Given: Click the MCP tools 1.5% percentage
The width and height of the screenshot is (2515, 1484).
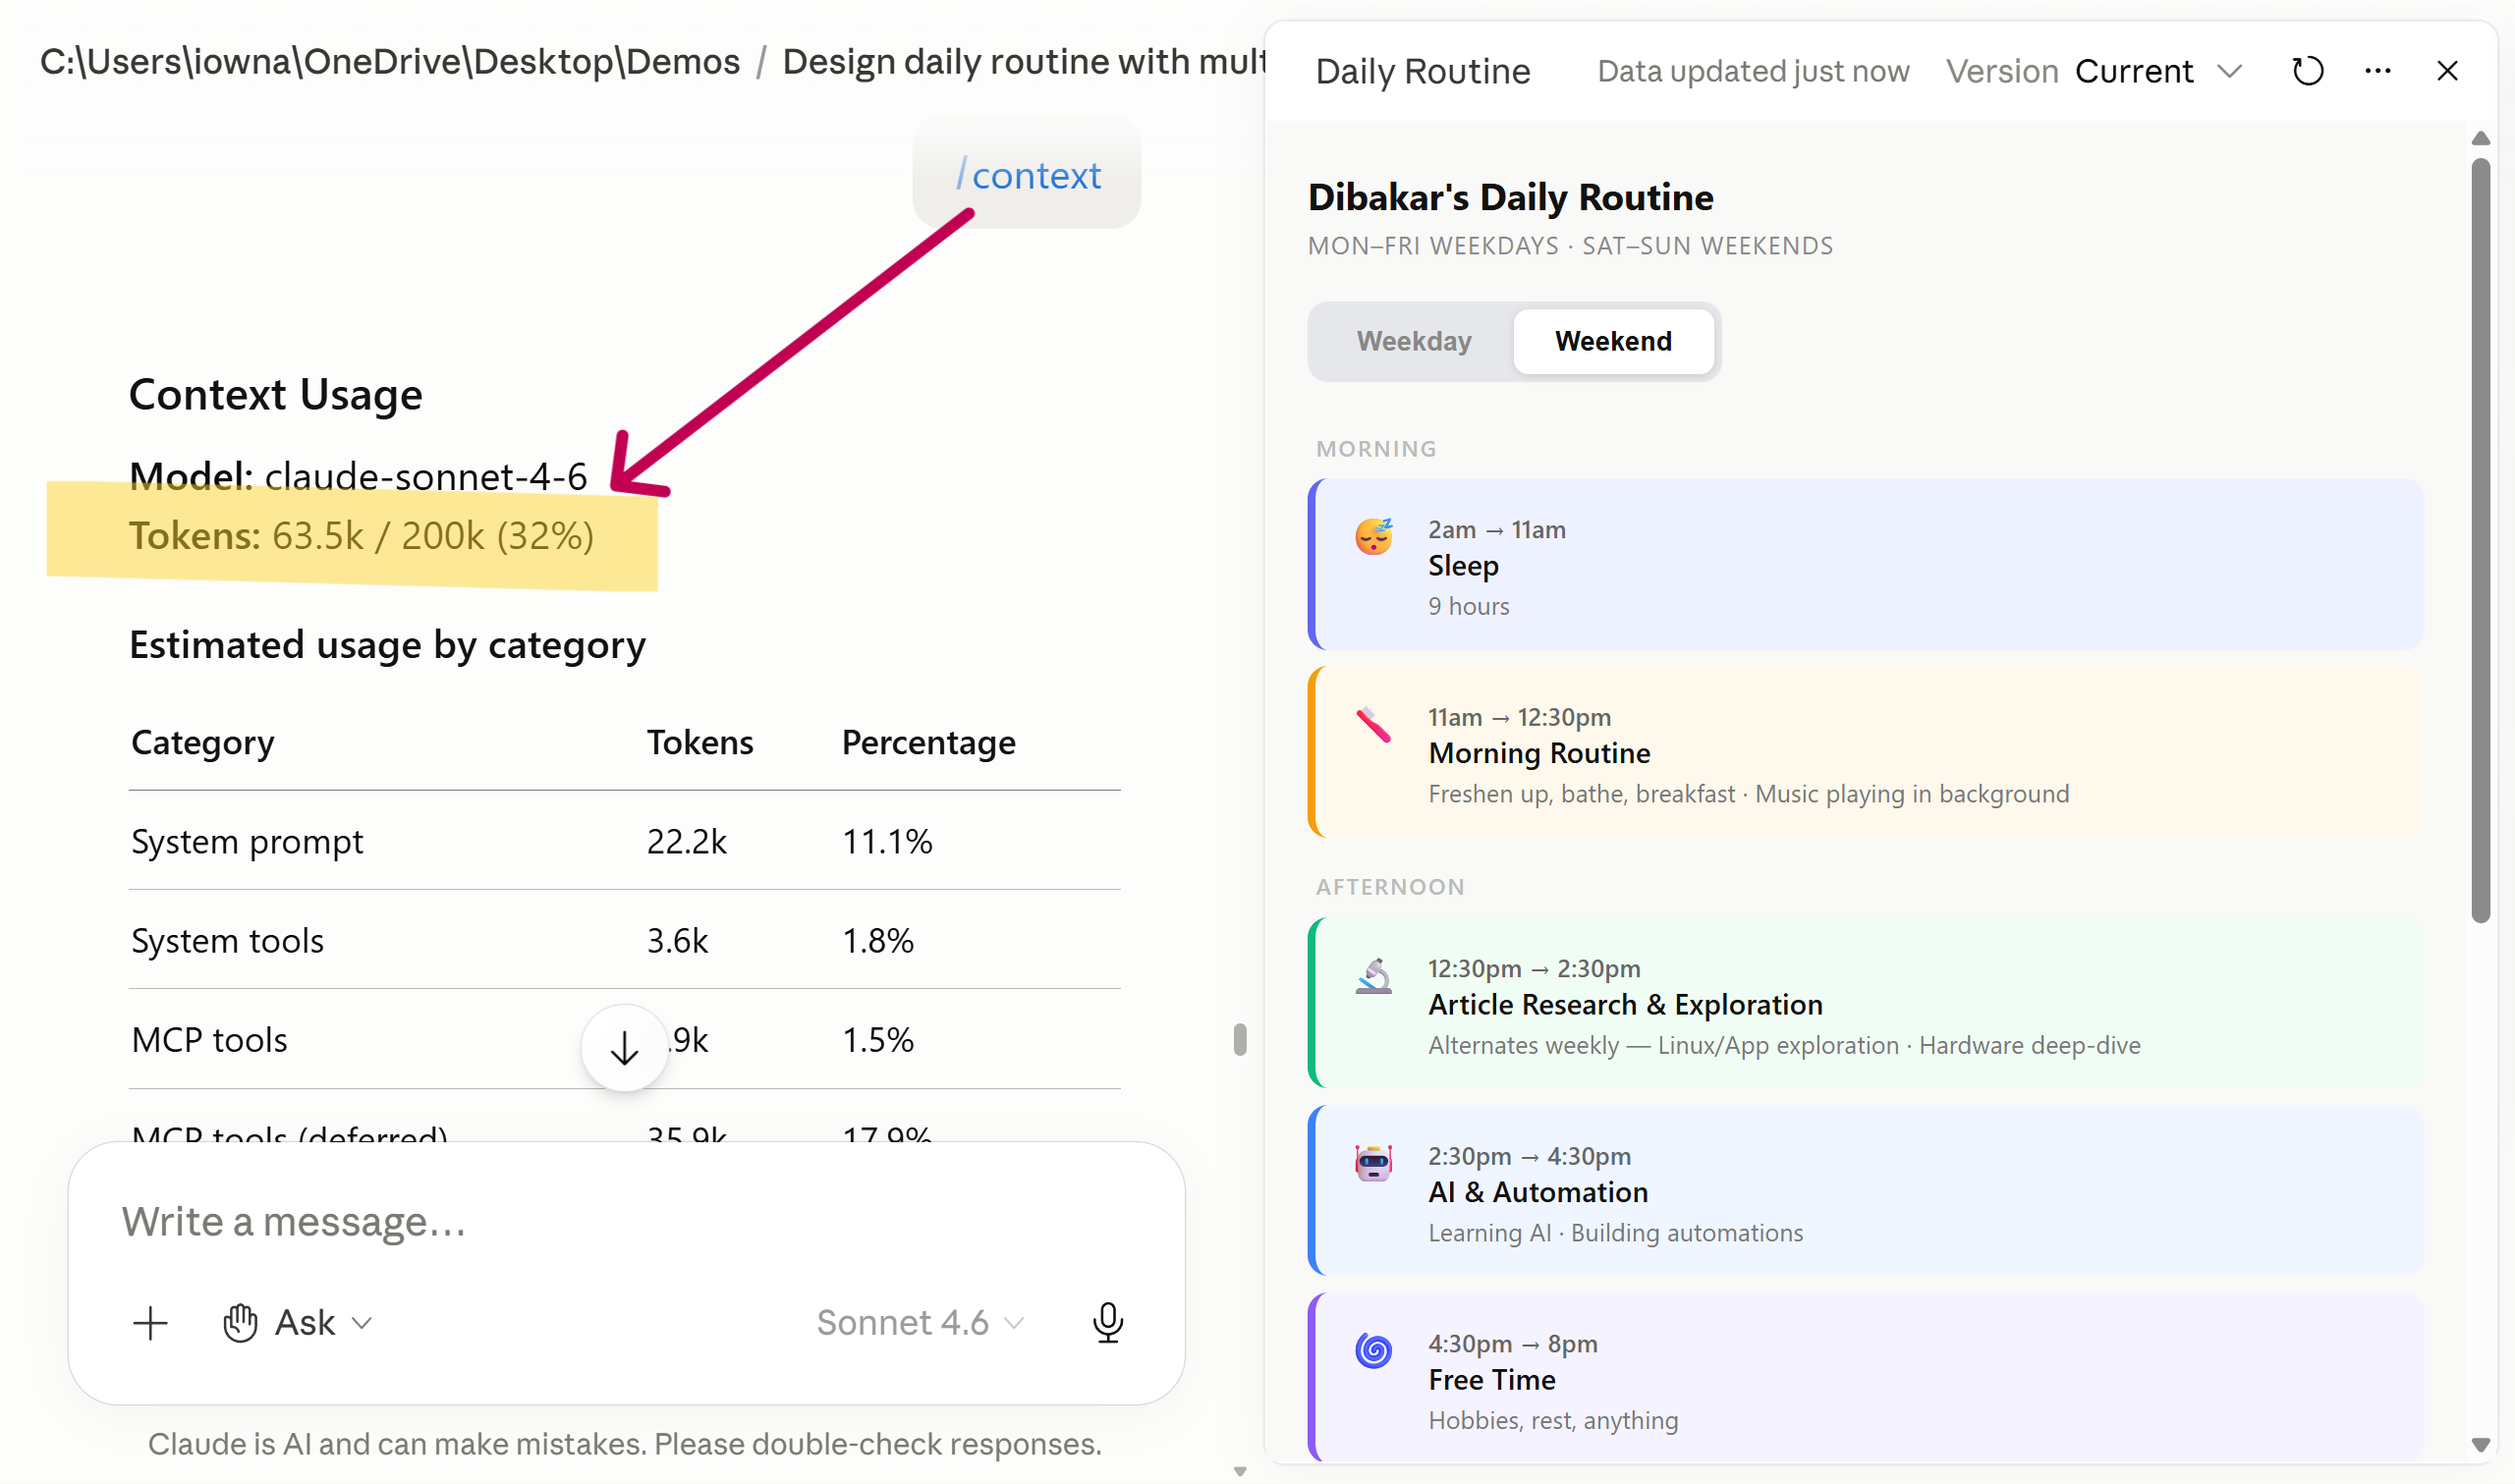Looking at the screenshot, I should tap(877, 1040).
